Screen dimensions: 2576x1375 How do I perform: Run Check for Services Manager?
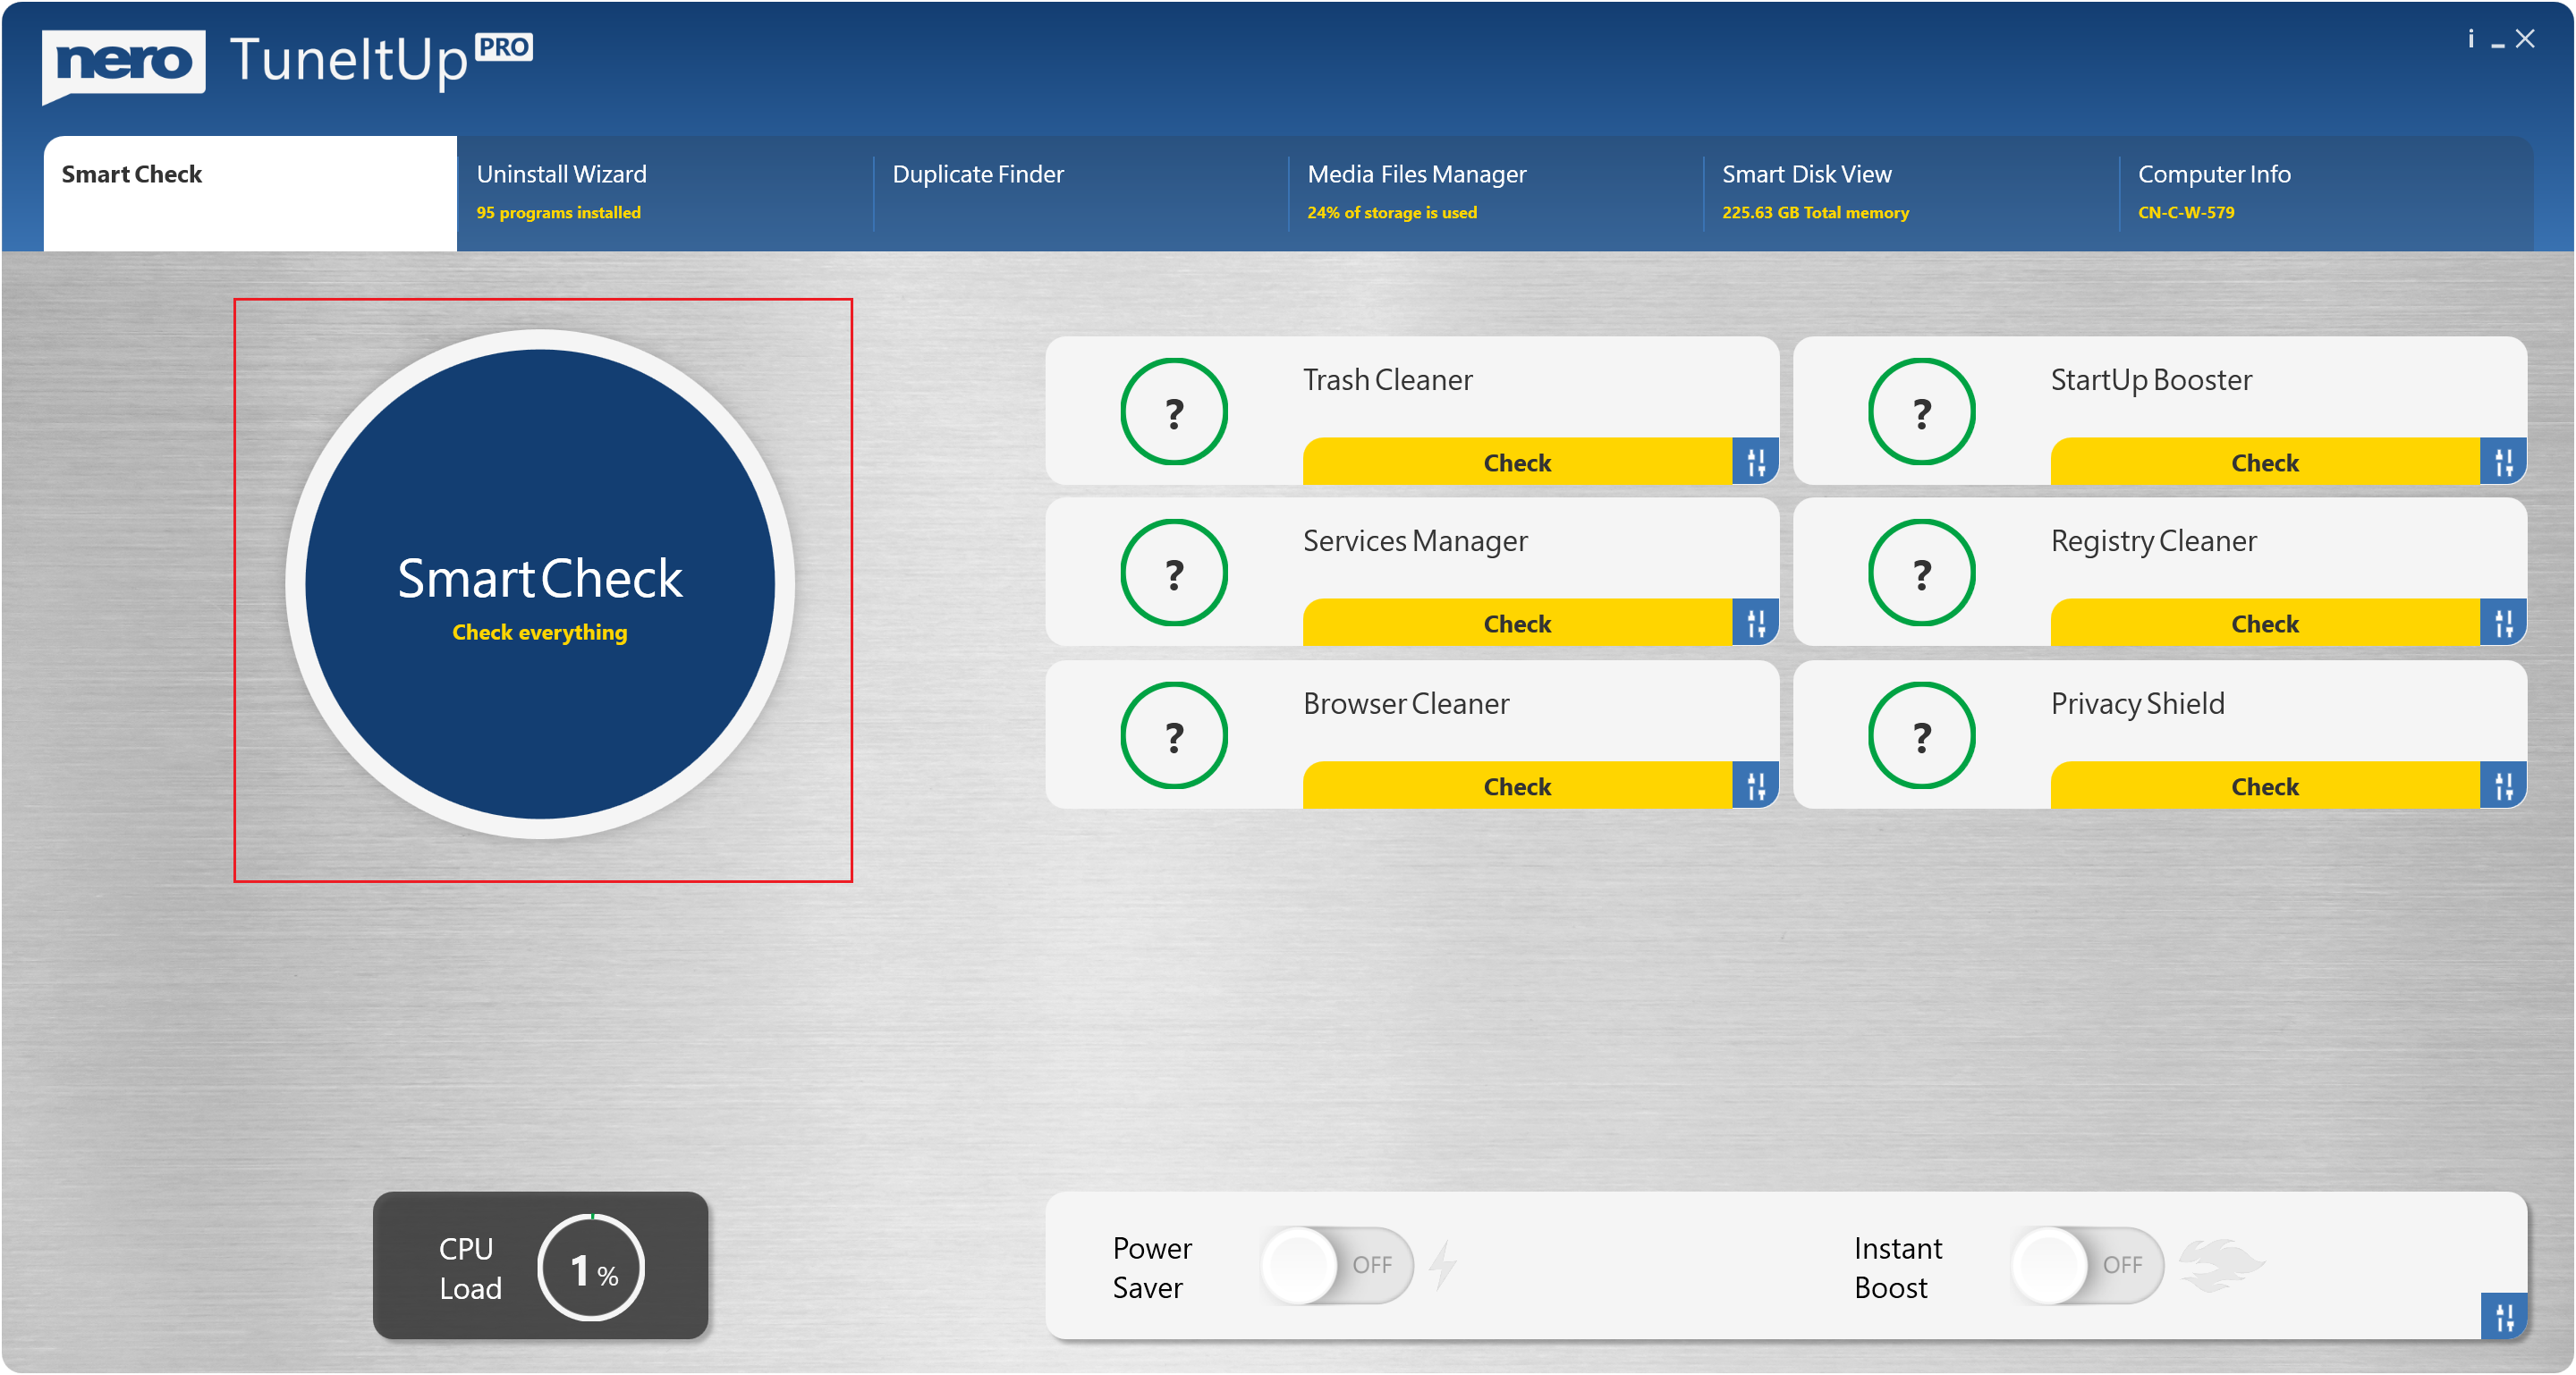(1517, 623)
